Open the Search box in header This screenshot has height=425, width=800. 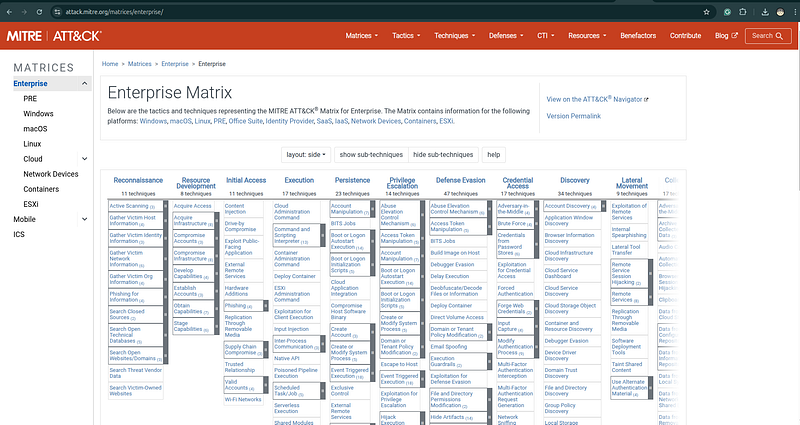pyautogui.click(x=768, y=36)
